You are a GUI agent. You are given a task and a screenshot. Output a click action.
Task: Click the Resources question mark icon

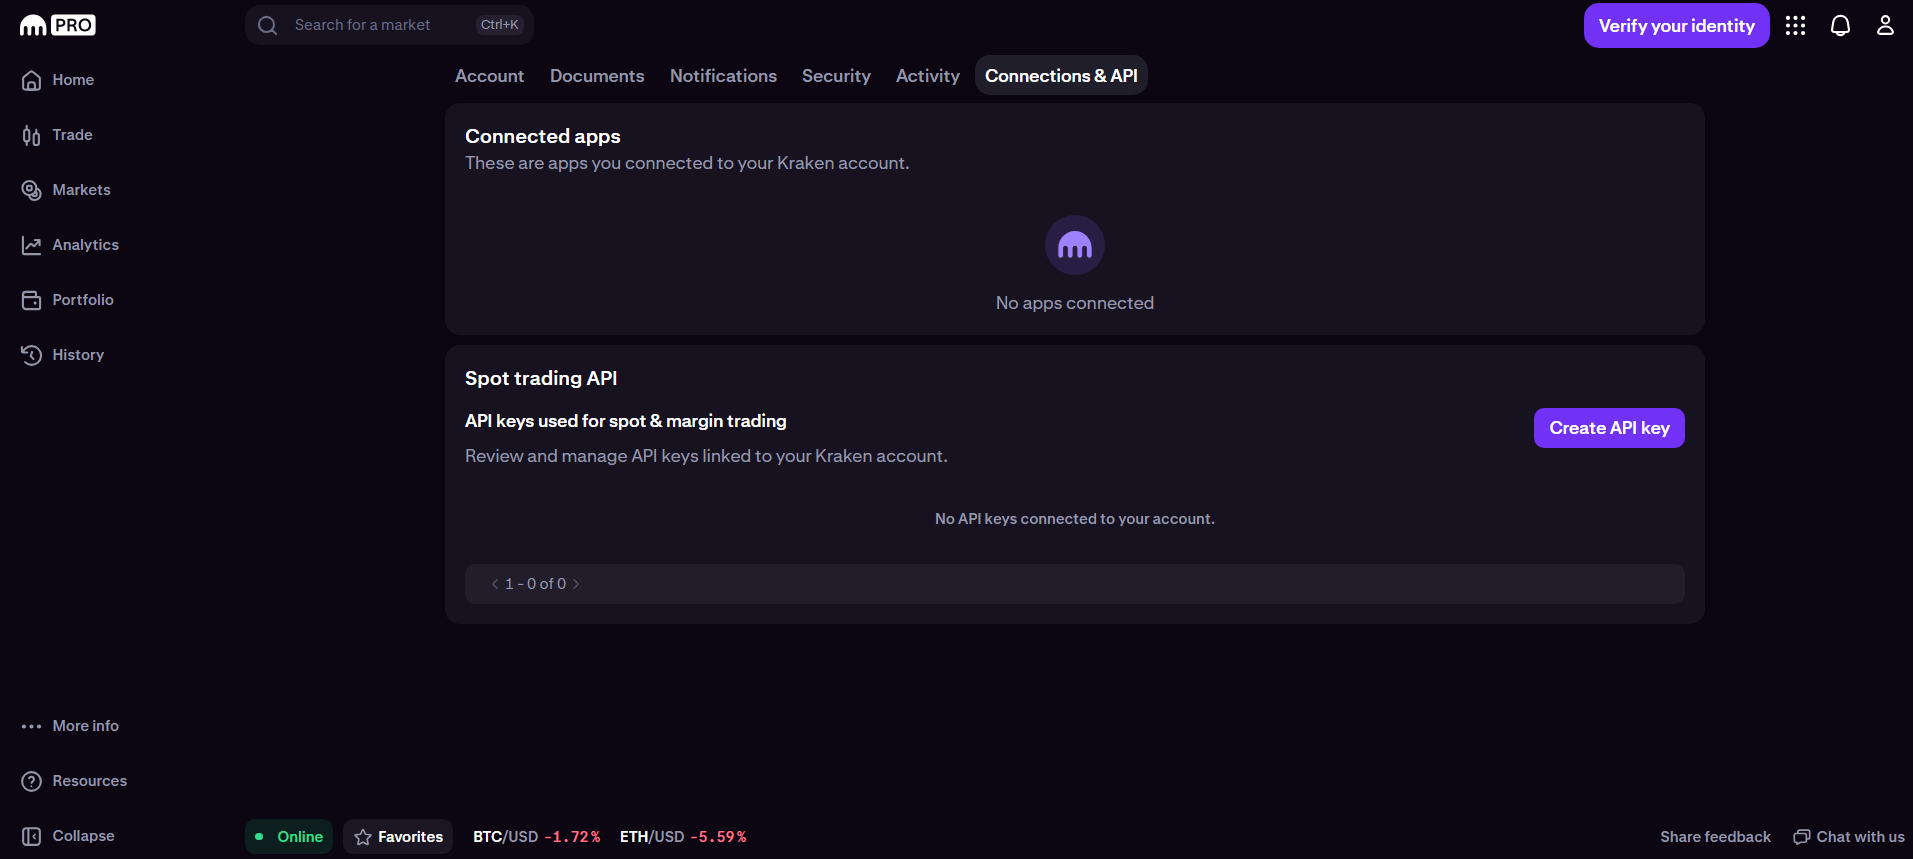32,781
